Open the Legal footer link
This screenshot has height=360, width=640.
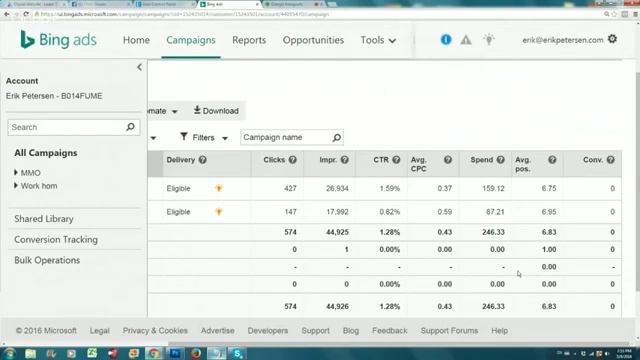point(100,331)
